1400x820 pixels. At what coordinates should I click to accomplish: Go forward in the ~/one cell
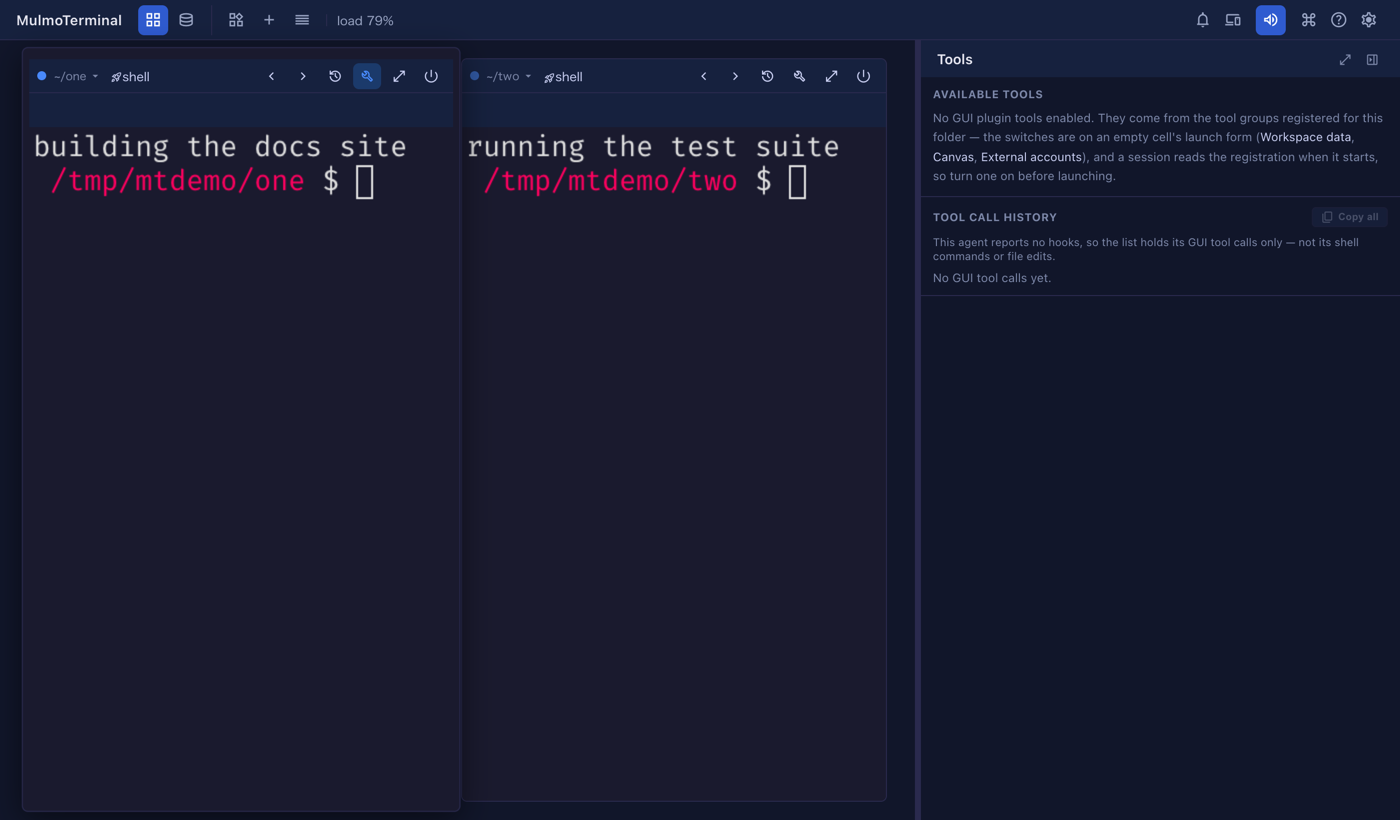tap(303, 76)
